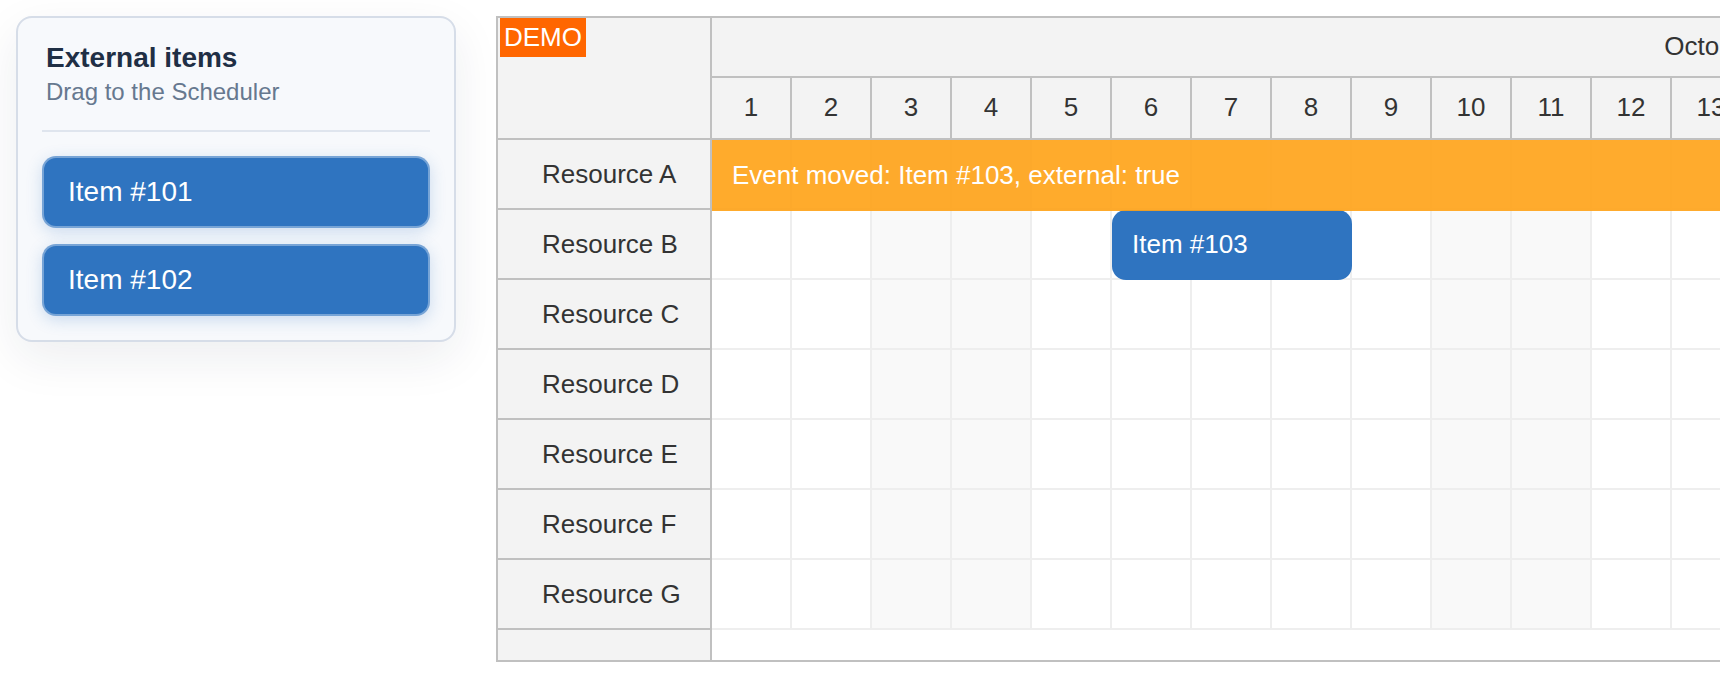The image size is (1720, 678).
Task: Select the Resource D row header
Action: [x=604, y=385]
